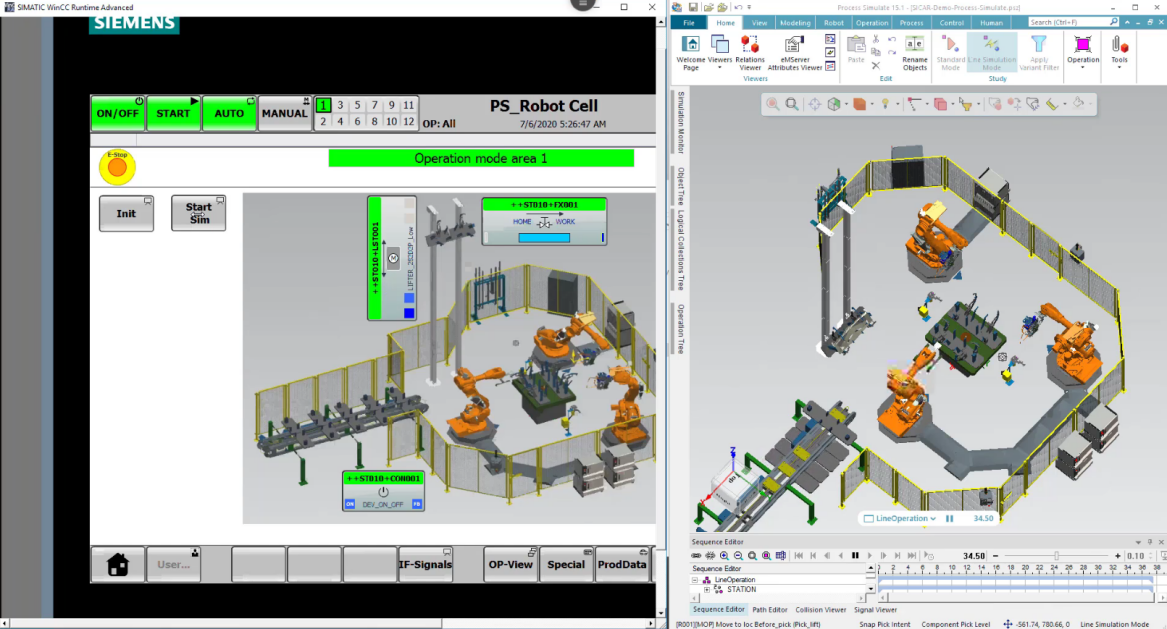Click the customize columns icon in Sequence Editor
The height and width of the screenshot is (629, 1167).
[781, 555]
